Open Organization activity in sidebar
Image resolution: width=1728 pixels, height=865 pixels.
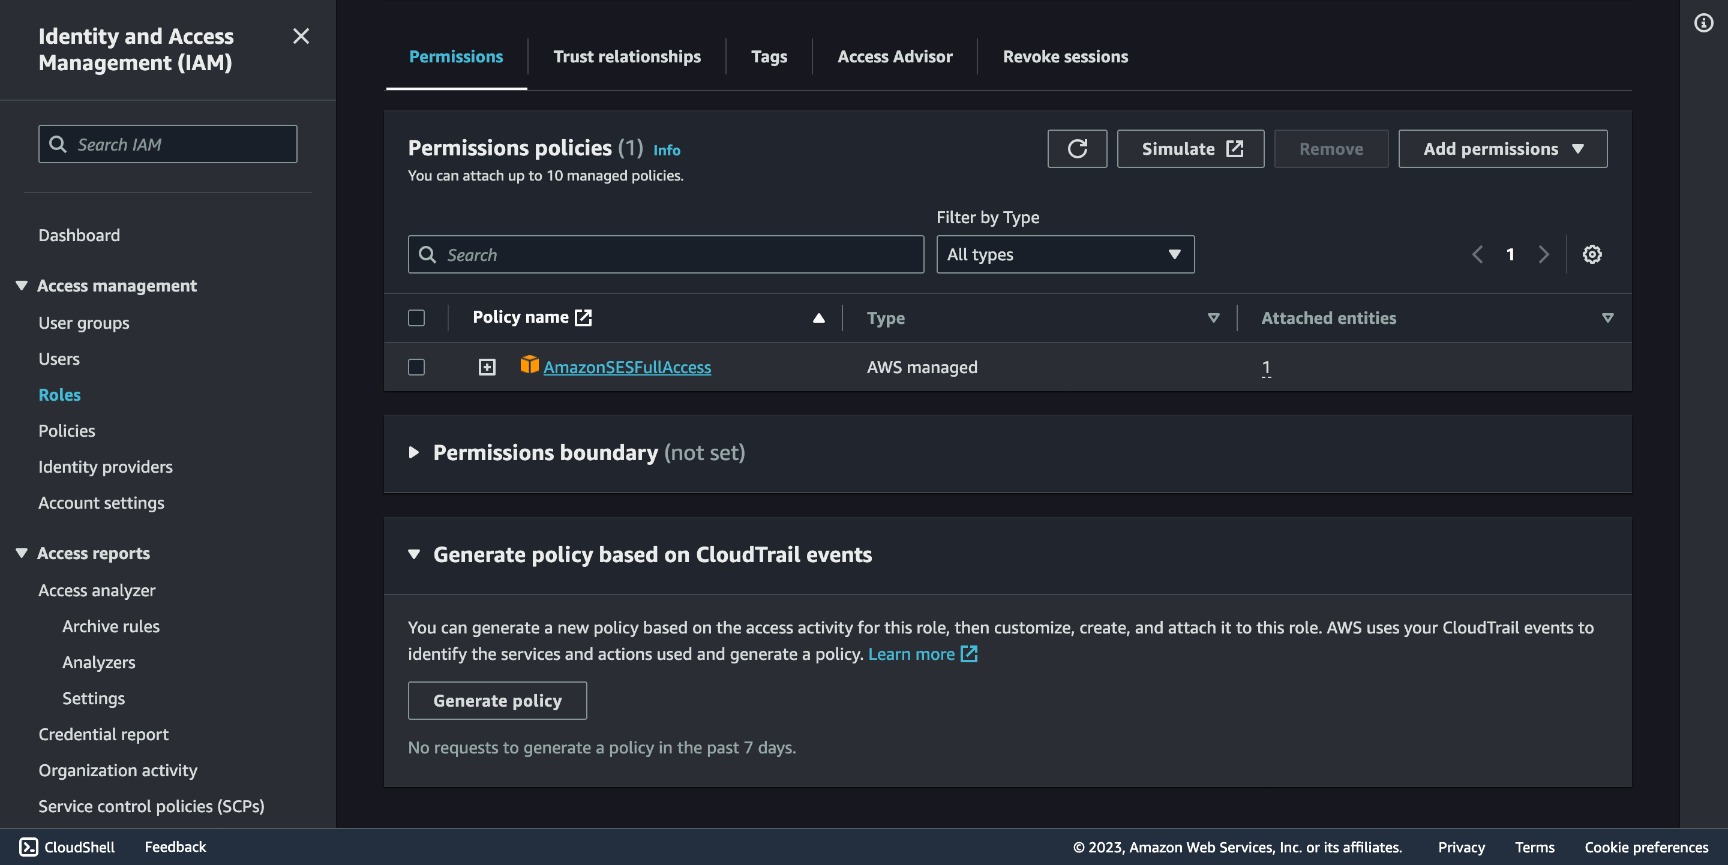[118, 771]
